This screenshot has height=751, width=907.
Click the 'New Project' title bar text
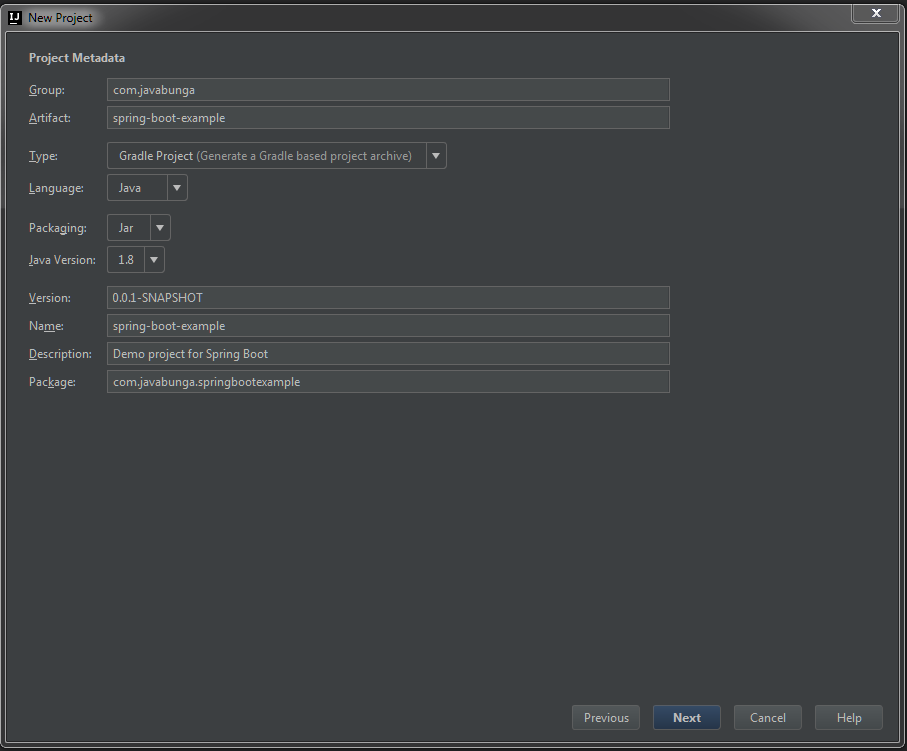[60, 18]
